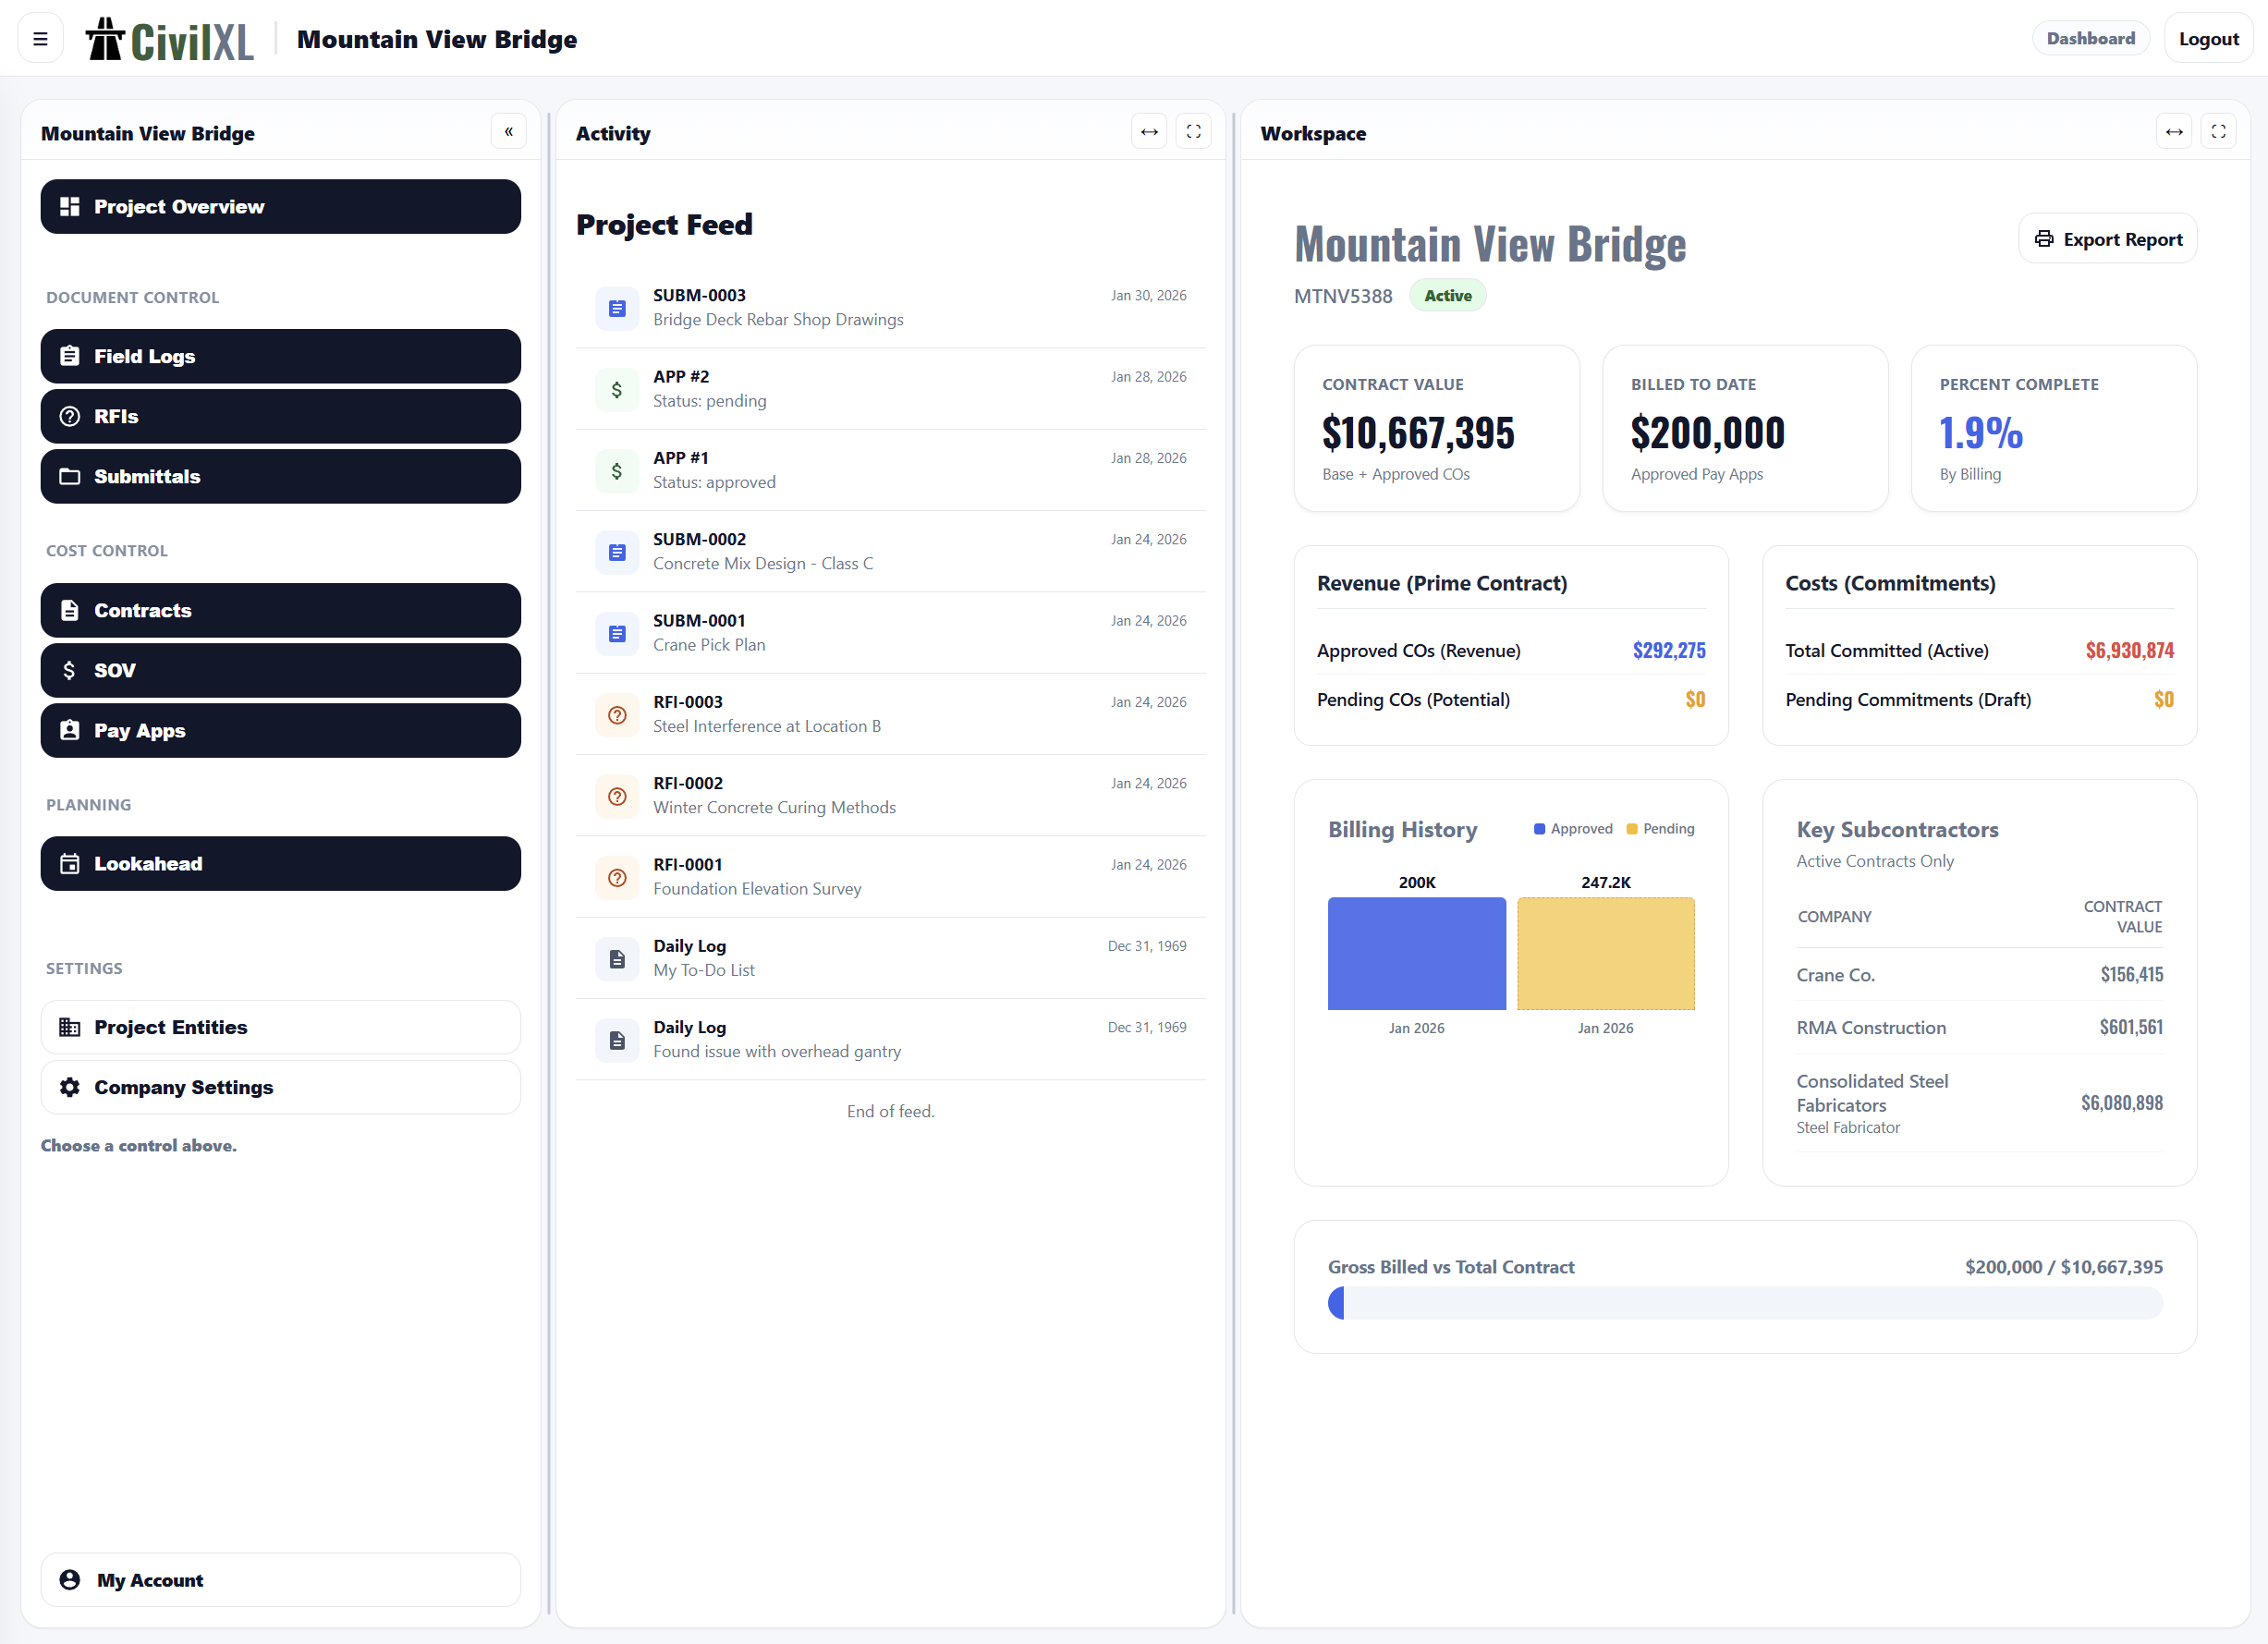Screen dimensions: 2268x1644
Task: Open the Submittals panel
Action: pos(280,477)
